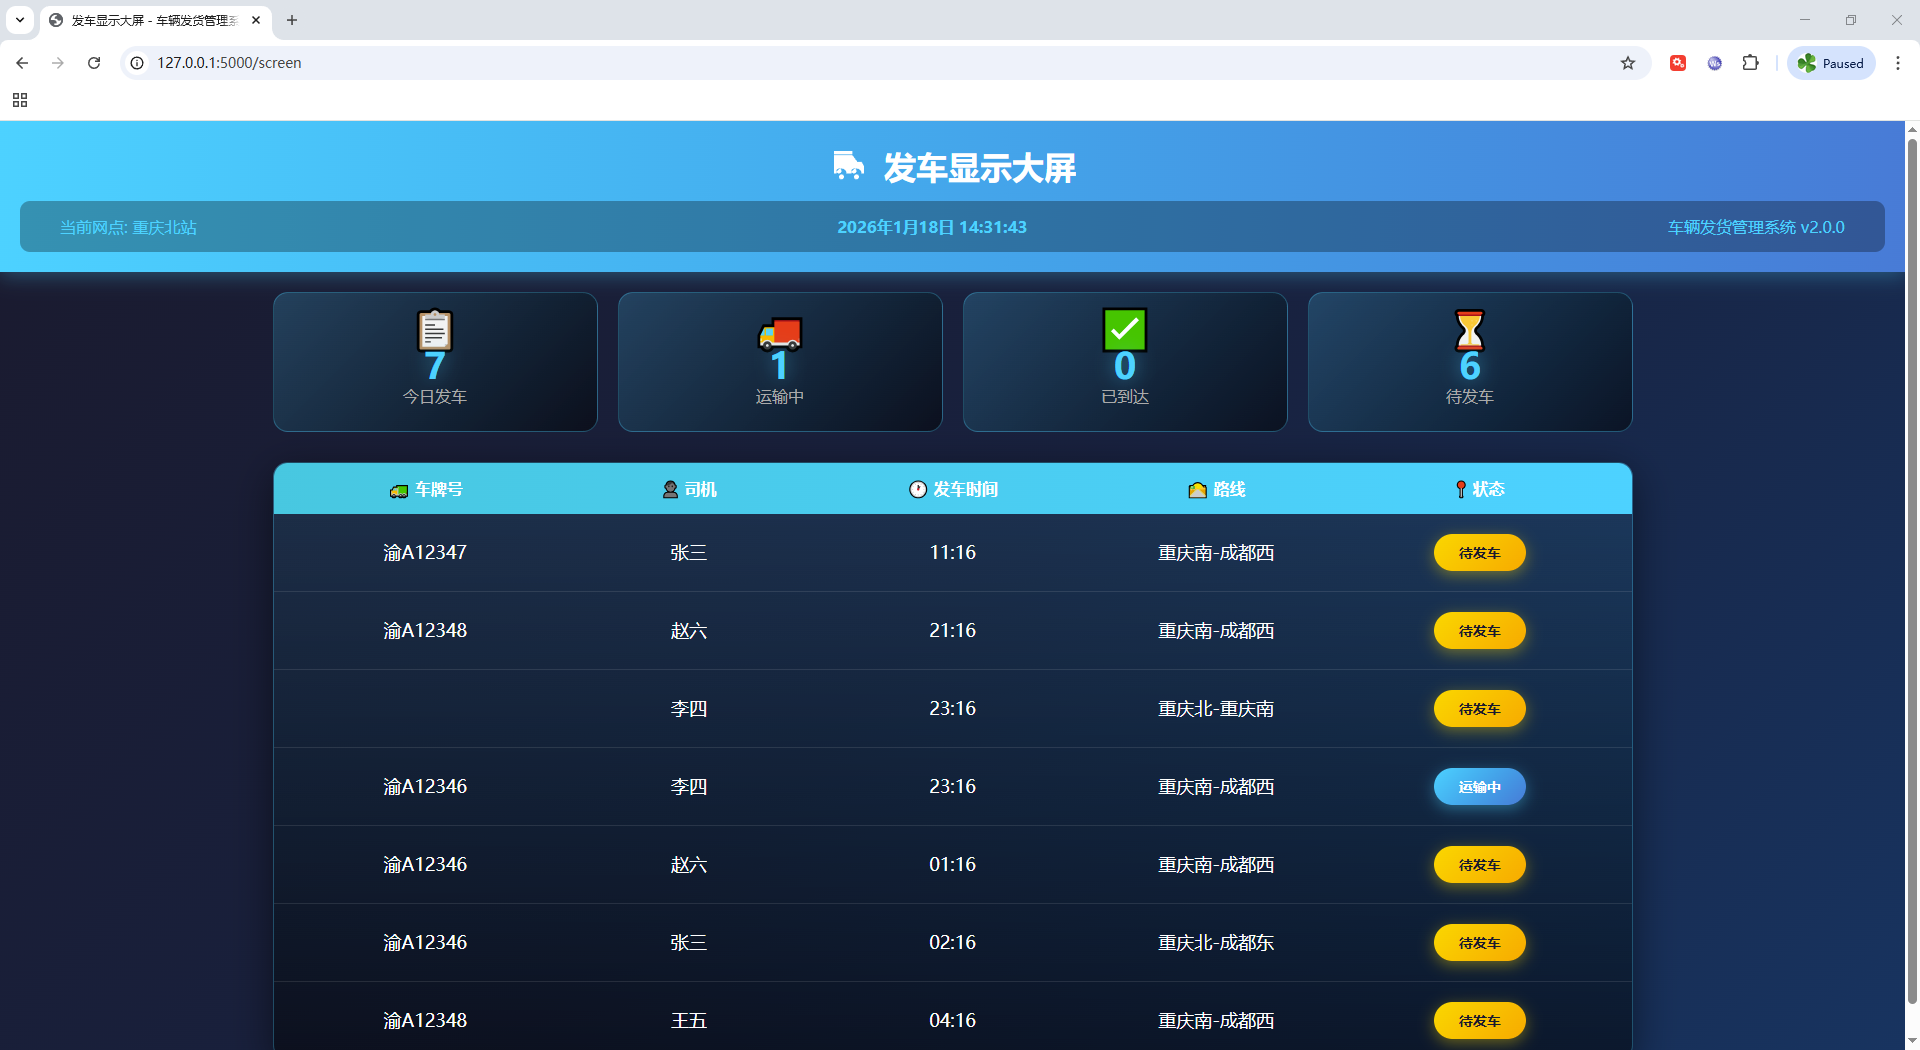Click the 车牌号 column header
This screenshot has height=1050, width=1920.
coord(427,489)
